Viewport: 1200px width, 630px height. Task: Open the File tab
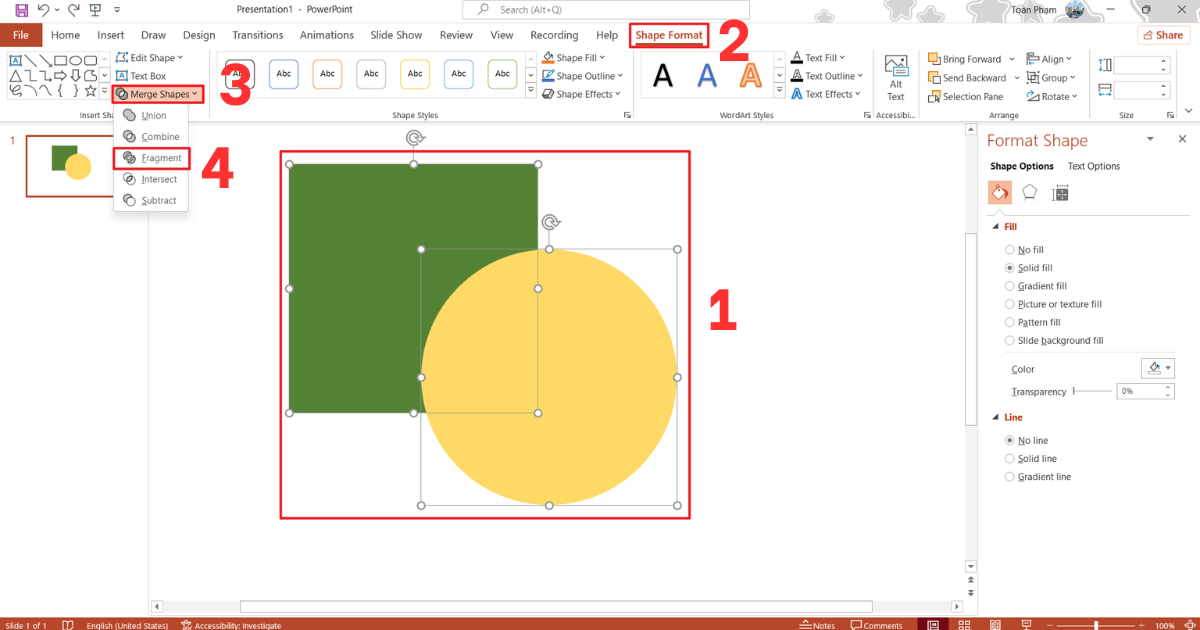pyautogui.click(x=21, y=35)
